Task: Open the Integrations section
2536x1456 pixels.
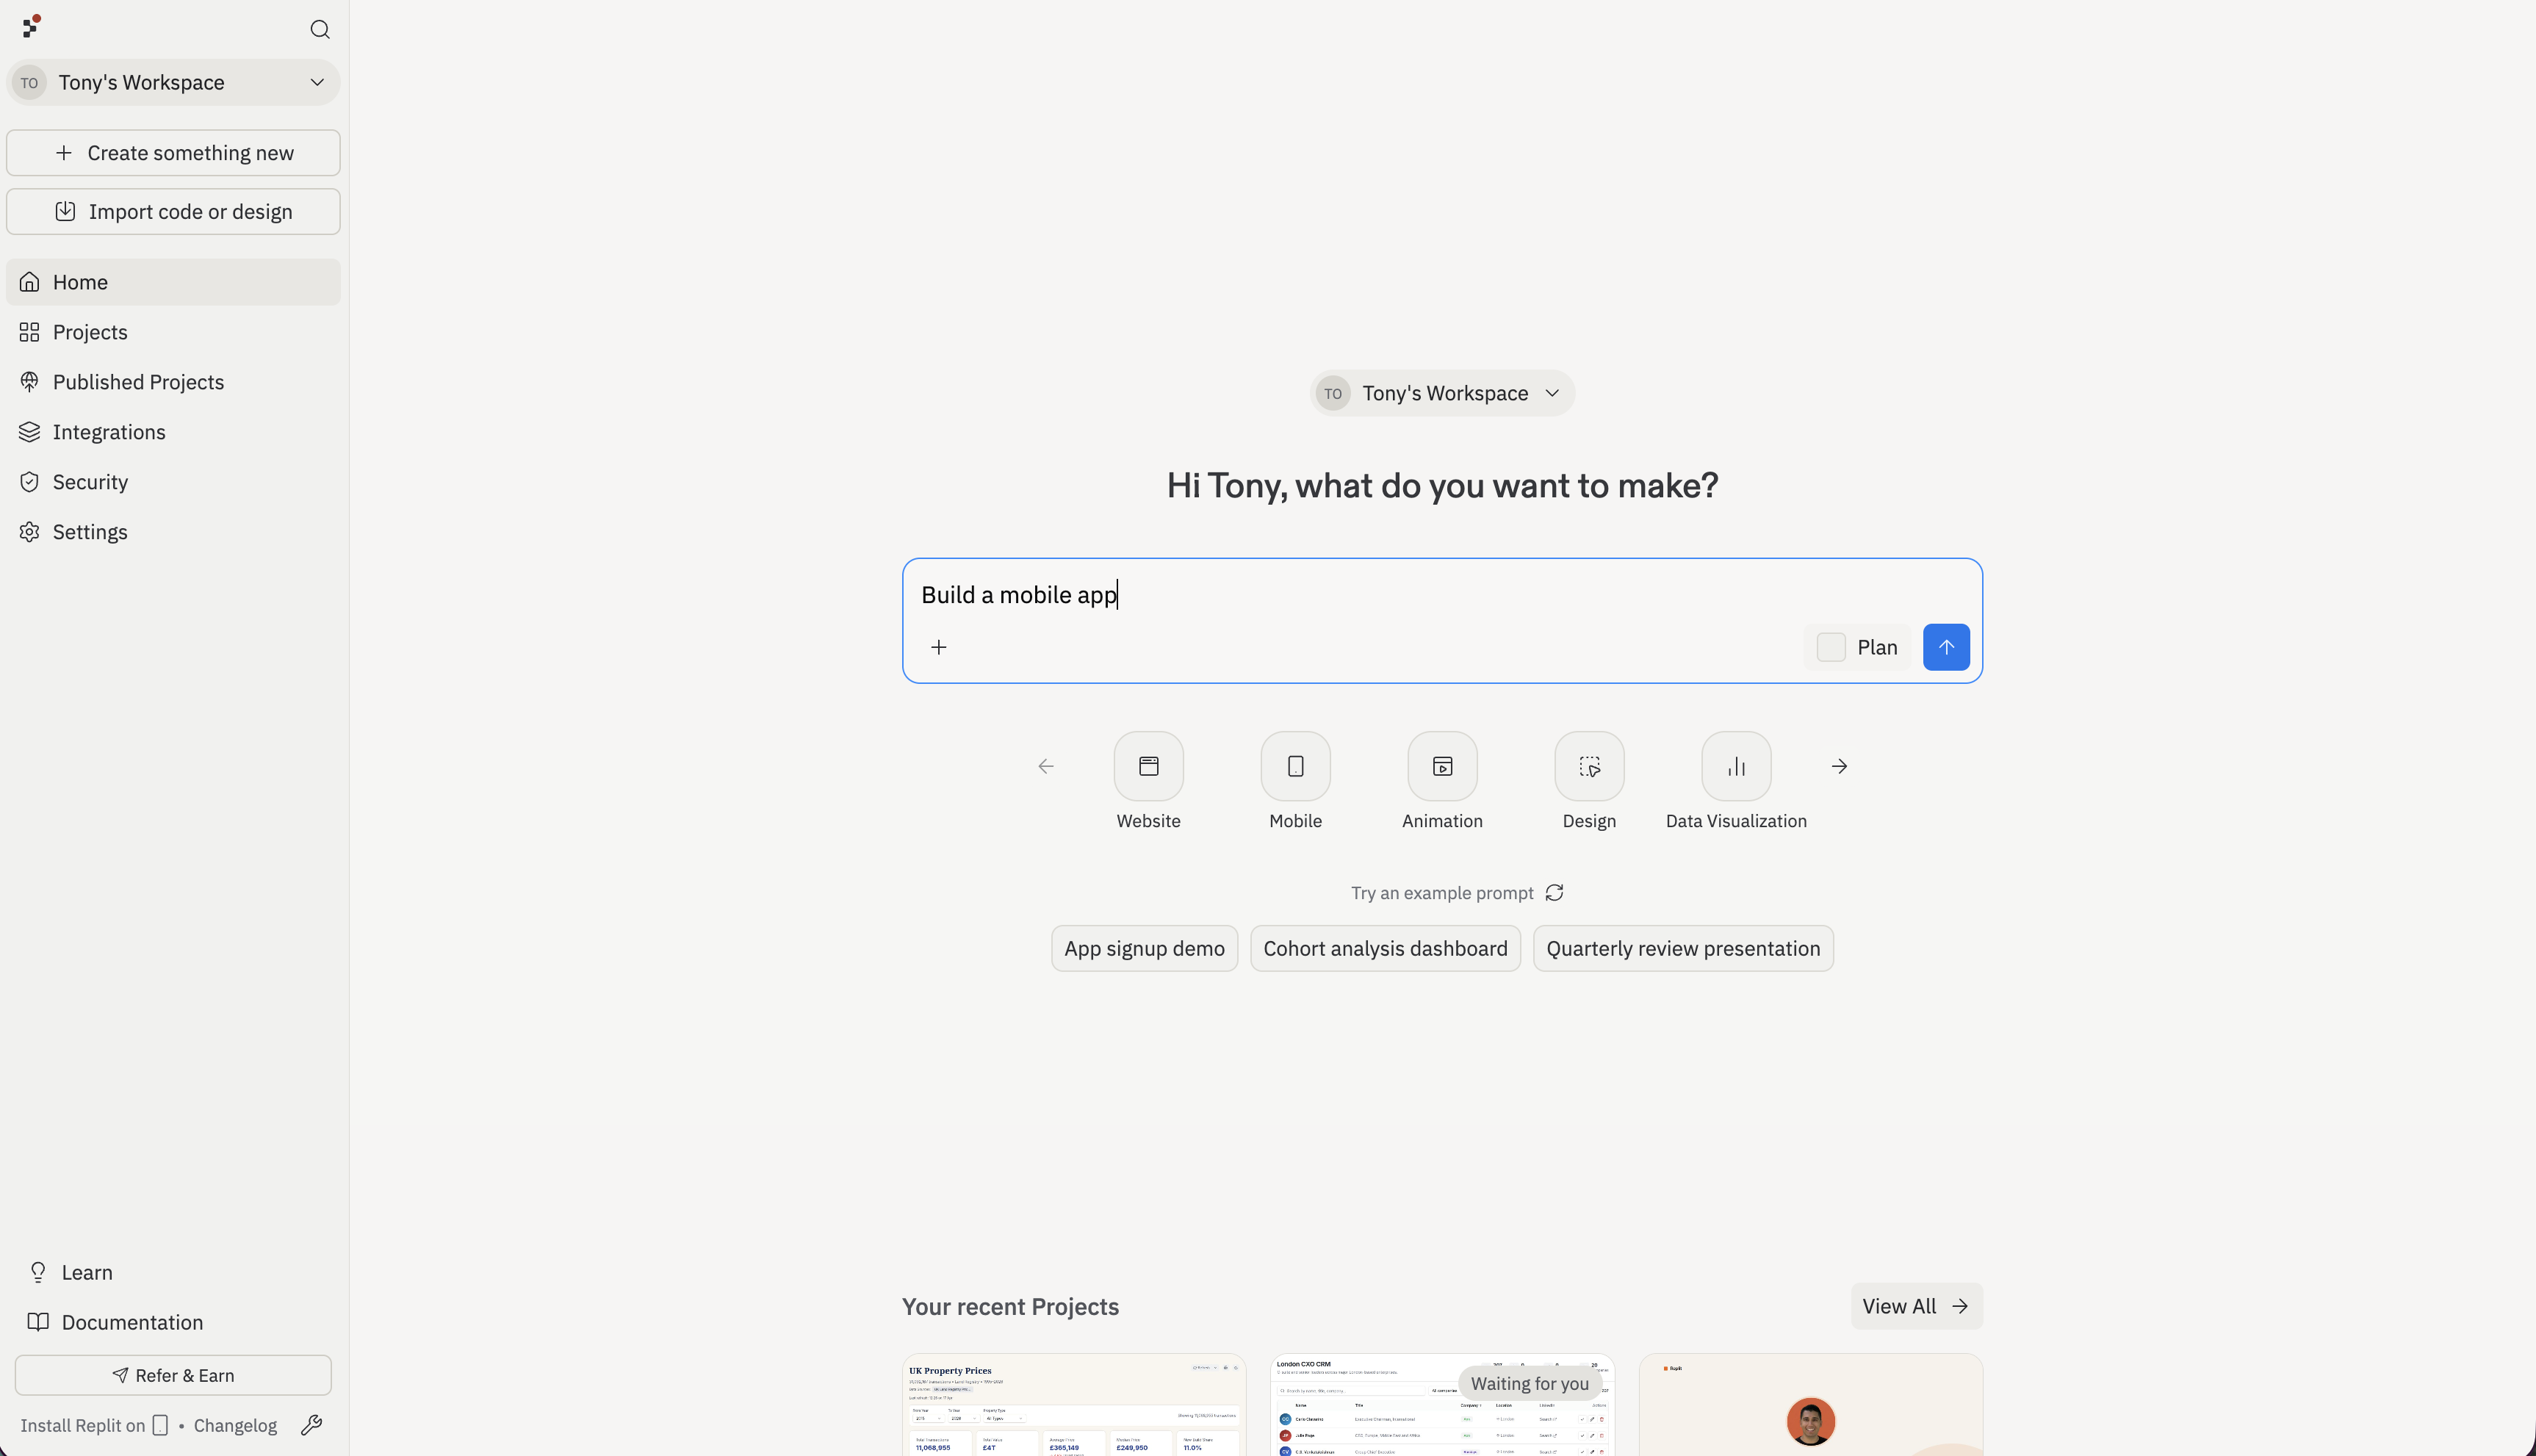Action: 109,432
